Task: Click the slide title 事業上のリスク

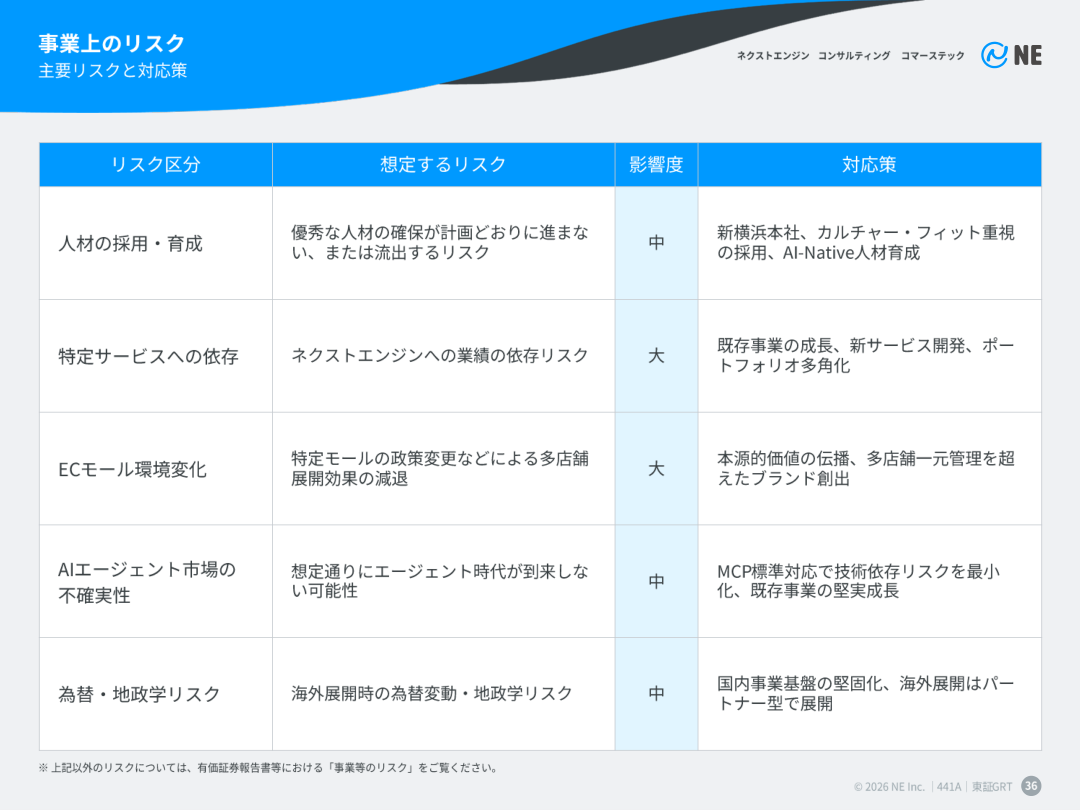Action: tap(112, 43)
